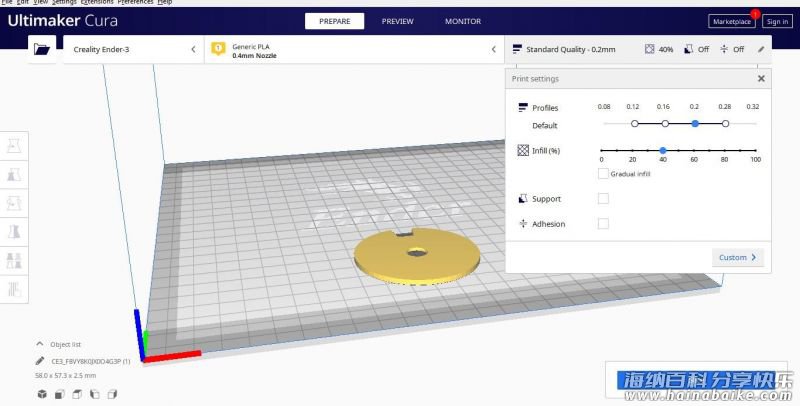
Task: Enable the Support checkbox
Action: coord(603,198)
